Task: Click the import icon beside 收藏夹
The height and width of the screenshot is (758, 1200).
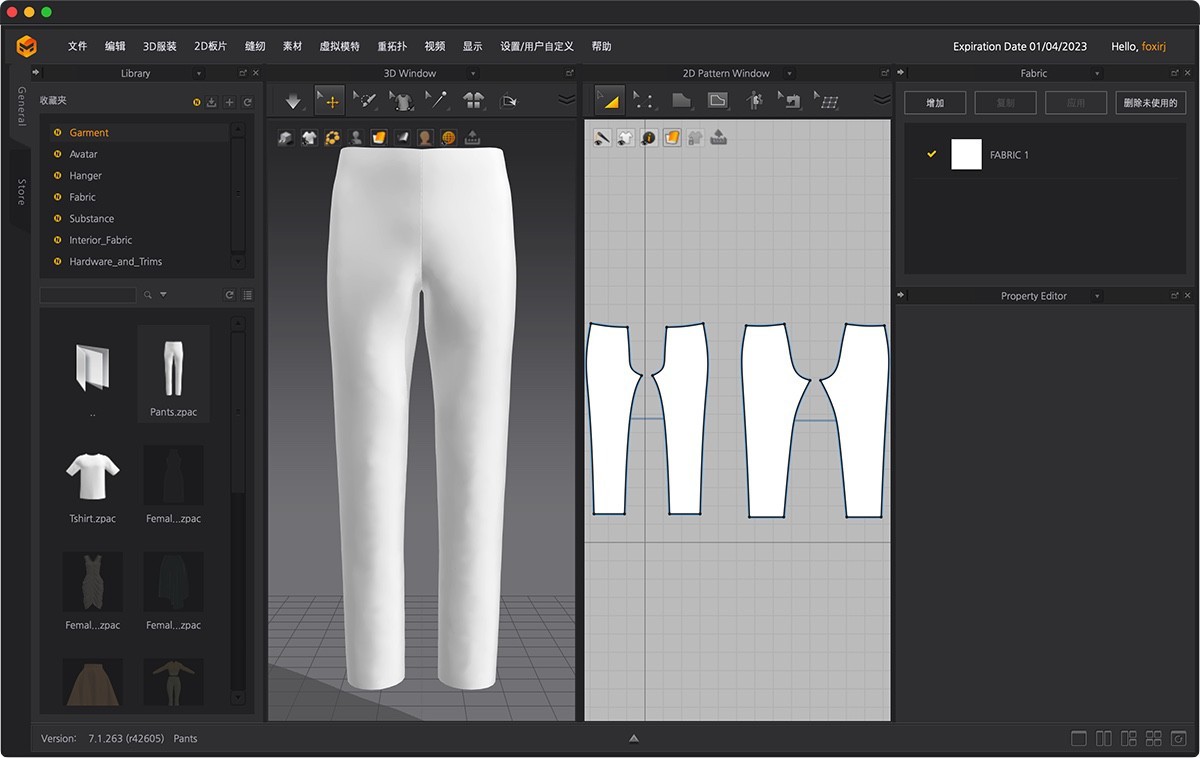Action: pos(212,102)
